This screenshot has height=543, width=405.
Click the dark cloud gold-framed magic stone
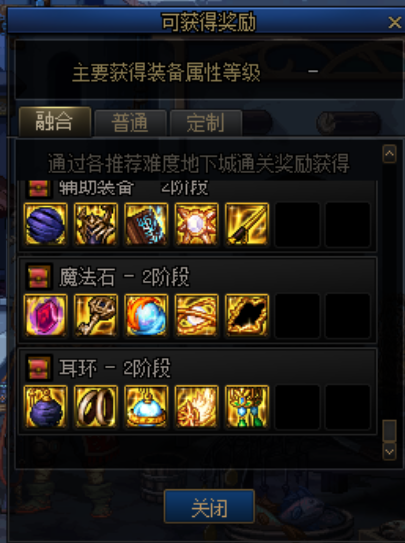click(x=247, y=315)
